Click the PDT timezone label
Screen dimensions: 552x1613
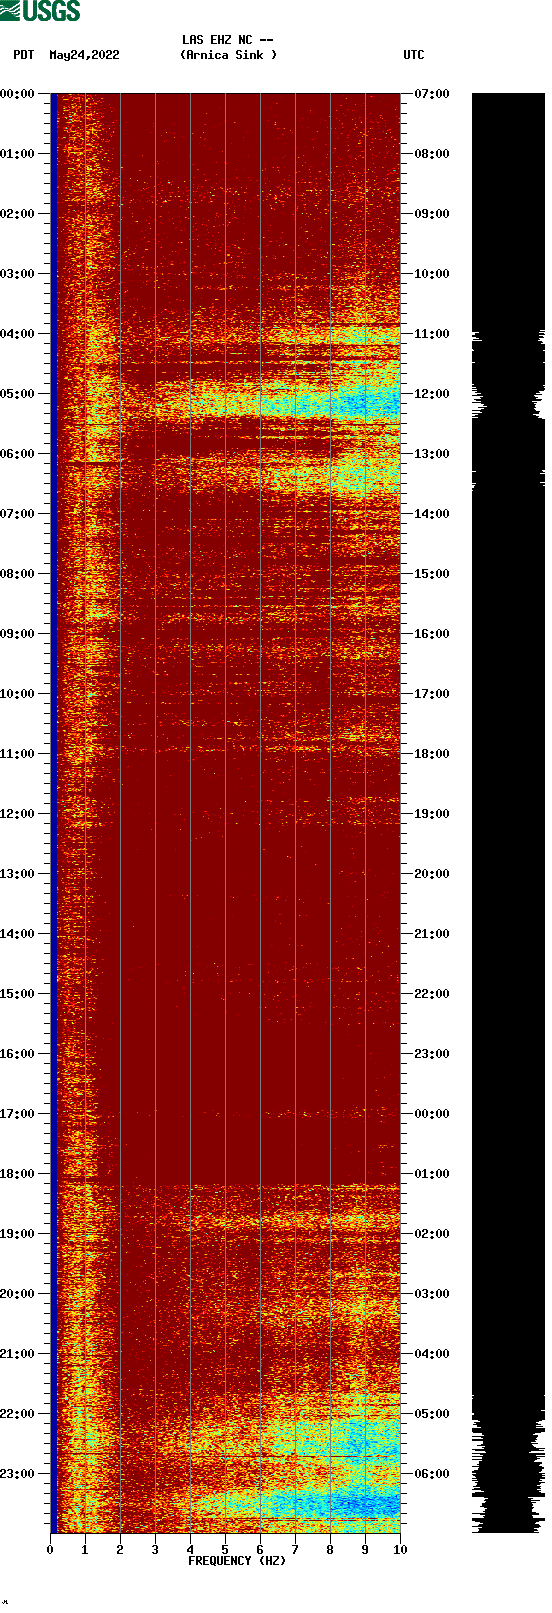pos(24,55)
